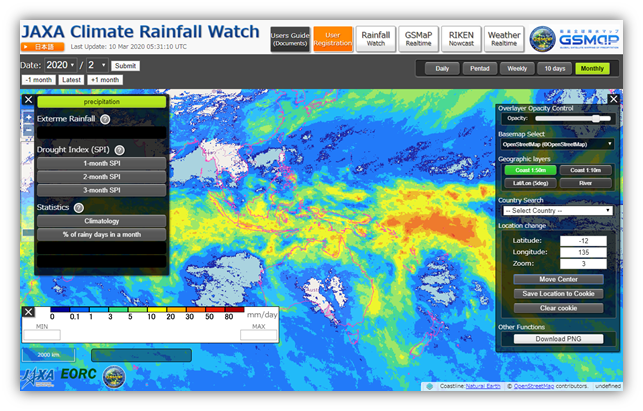The image size is (643, 411).
Task: Toggle the Lat/Lon (5deg) grid
Action: coord(530,183)
